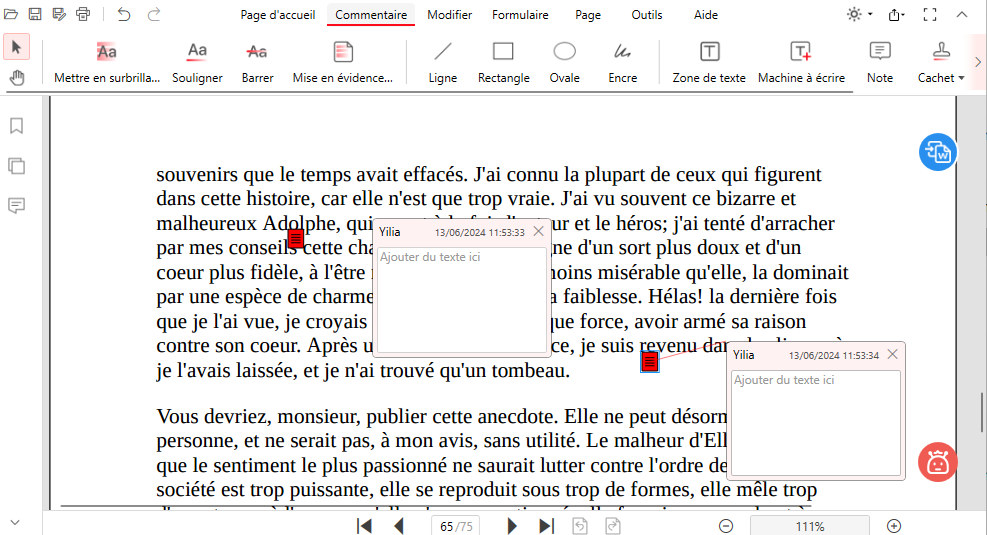Expand more comment tools with right chevron

[978, 62]
